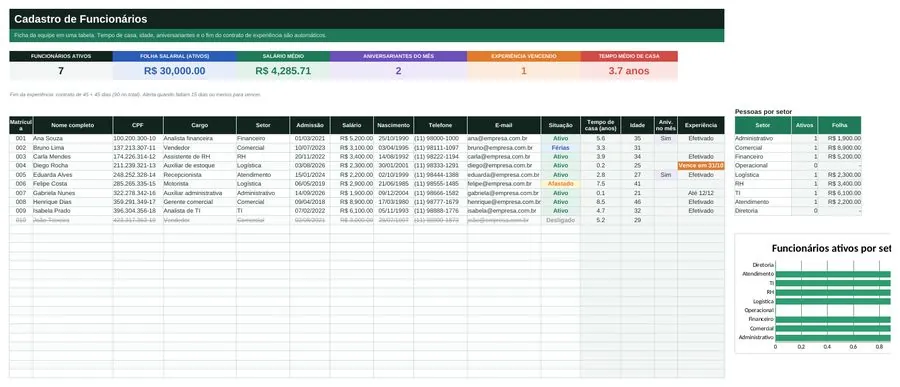This screenshot has width=900, height=387.
Task: Click the 'Salário' column header
Action: click(x=352, y=125)
